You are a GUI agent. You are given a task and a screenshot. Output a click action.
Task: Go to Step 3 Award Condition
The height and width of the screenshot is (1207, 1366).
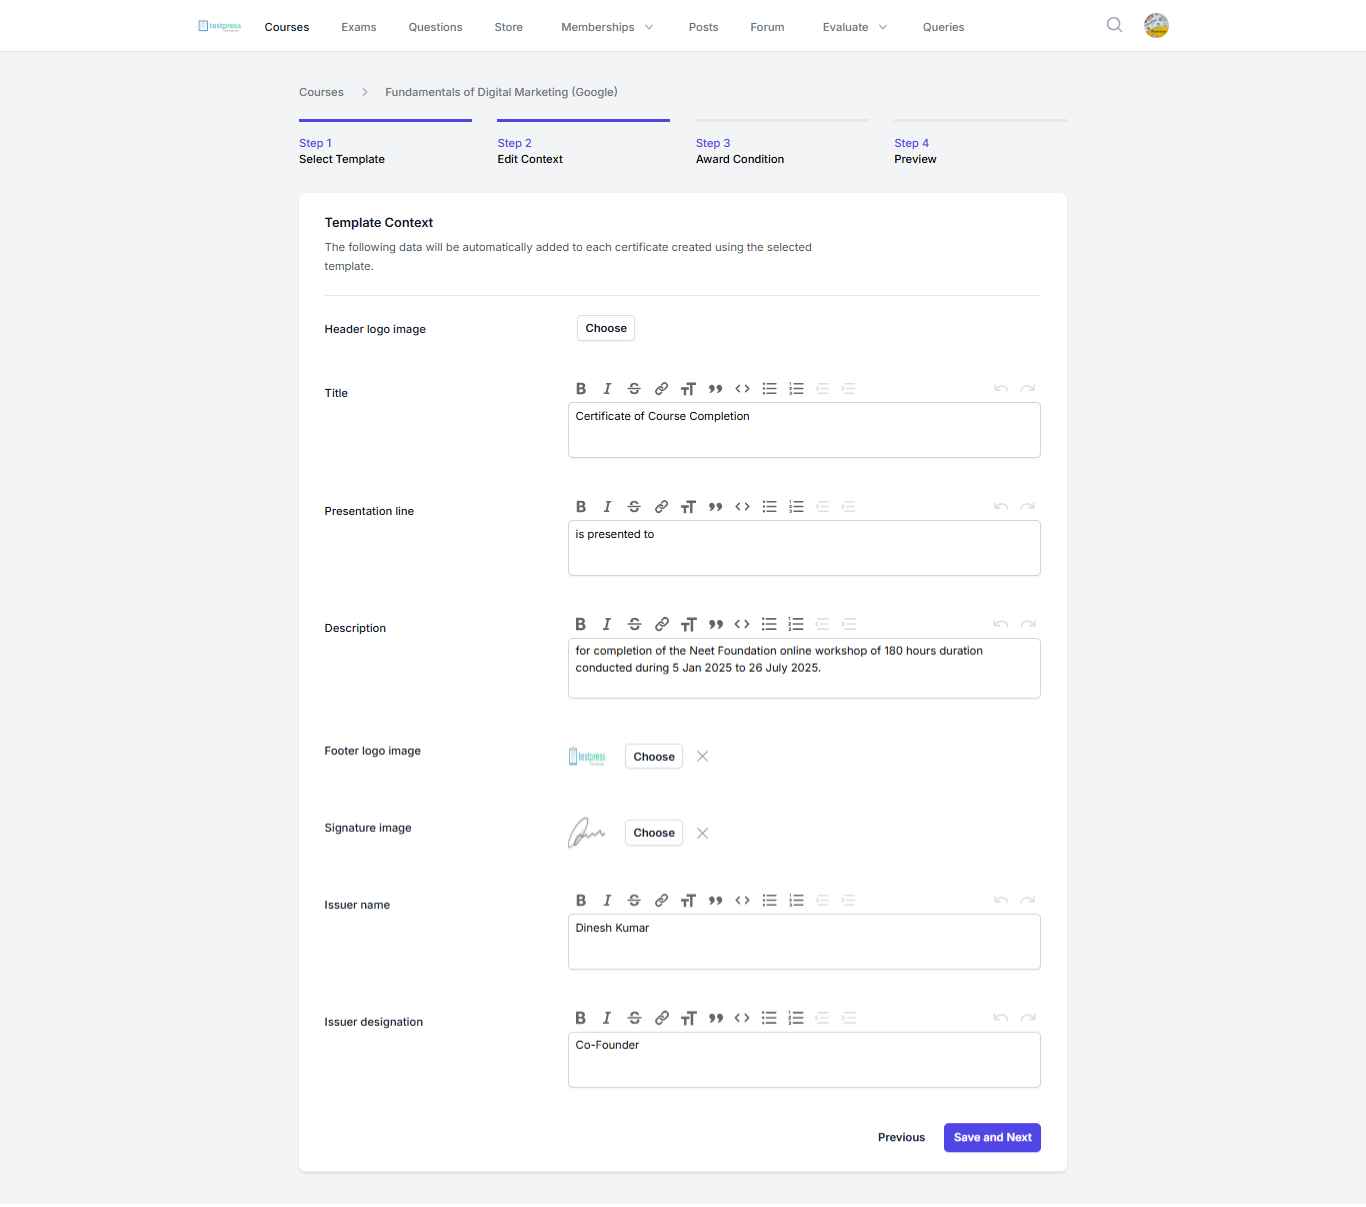pyautogui.click(x=740, y=151)
